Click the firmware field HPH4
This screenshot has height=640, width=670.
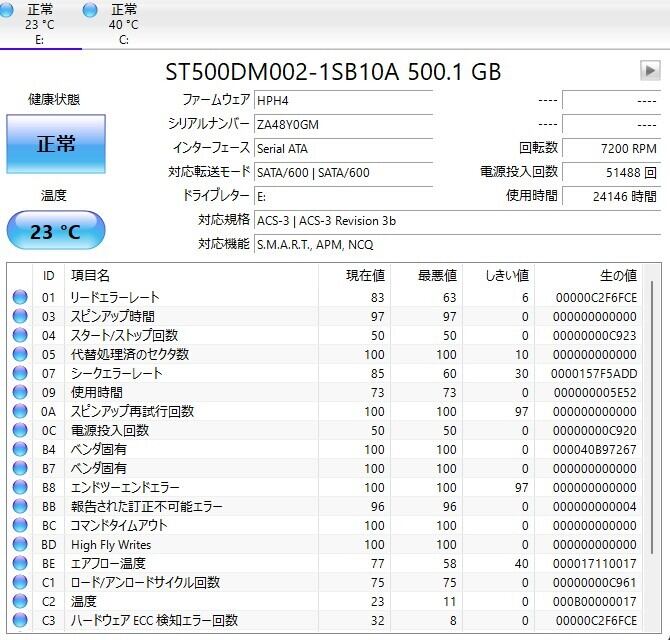[343, 99]
